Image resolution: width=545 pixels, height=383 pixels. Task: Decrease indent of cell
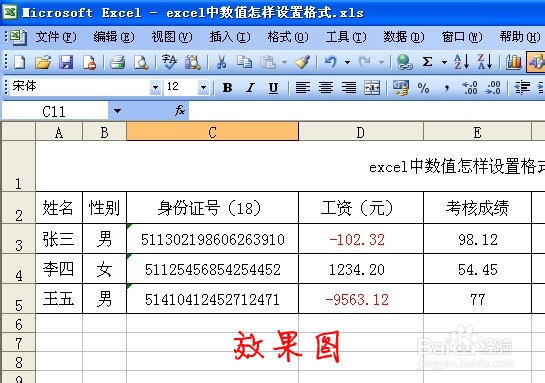click(522, 88)
